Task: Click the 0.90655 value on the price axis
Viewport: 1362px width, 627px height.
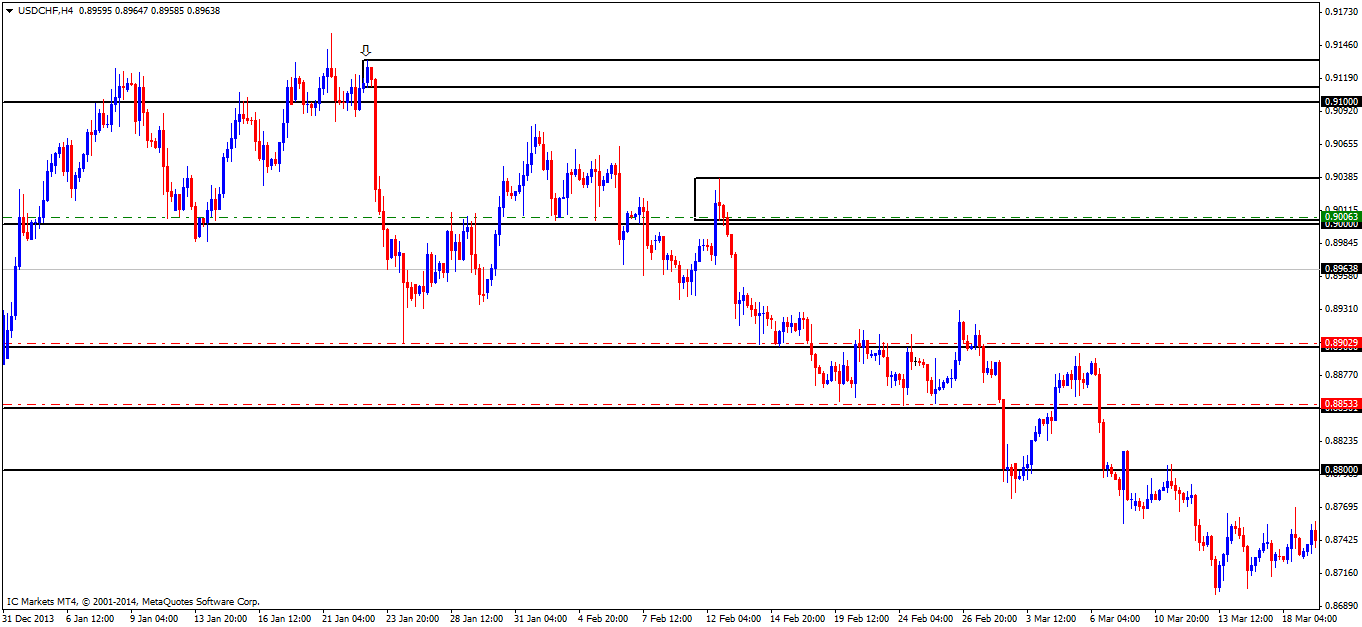Action: [x=1341, y=144]
